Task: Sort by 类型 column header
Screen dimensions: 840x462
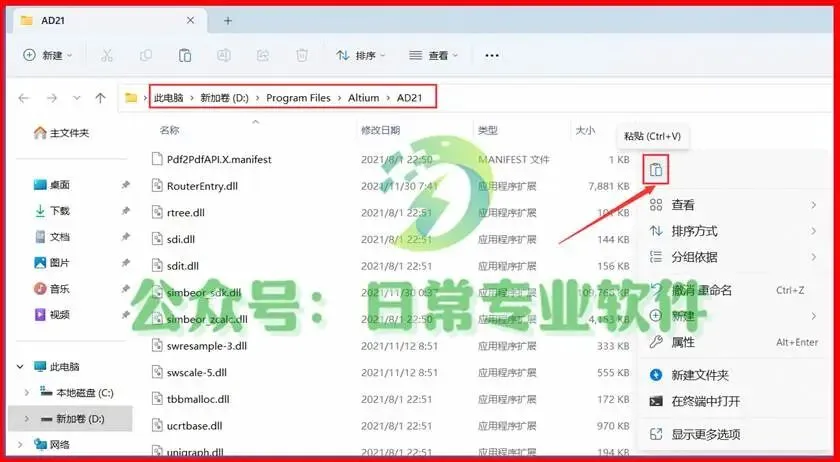Action: pos(488,130)
